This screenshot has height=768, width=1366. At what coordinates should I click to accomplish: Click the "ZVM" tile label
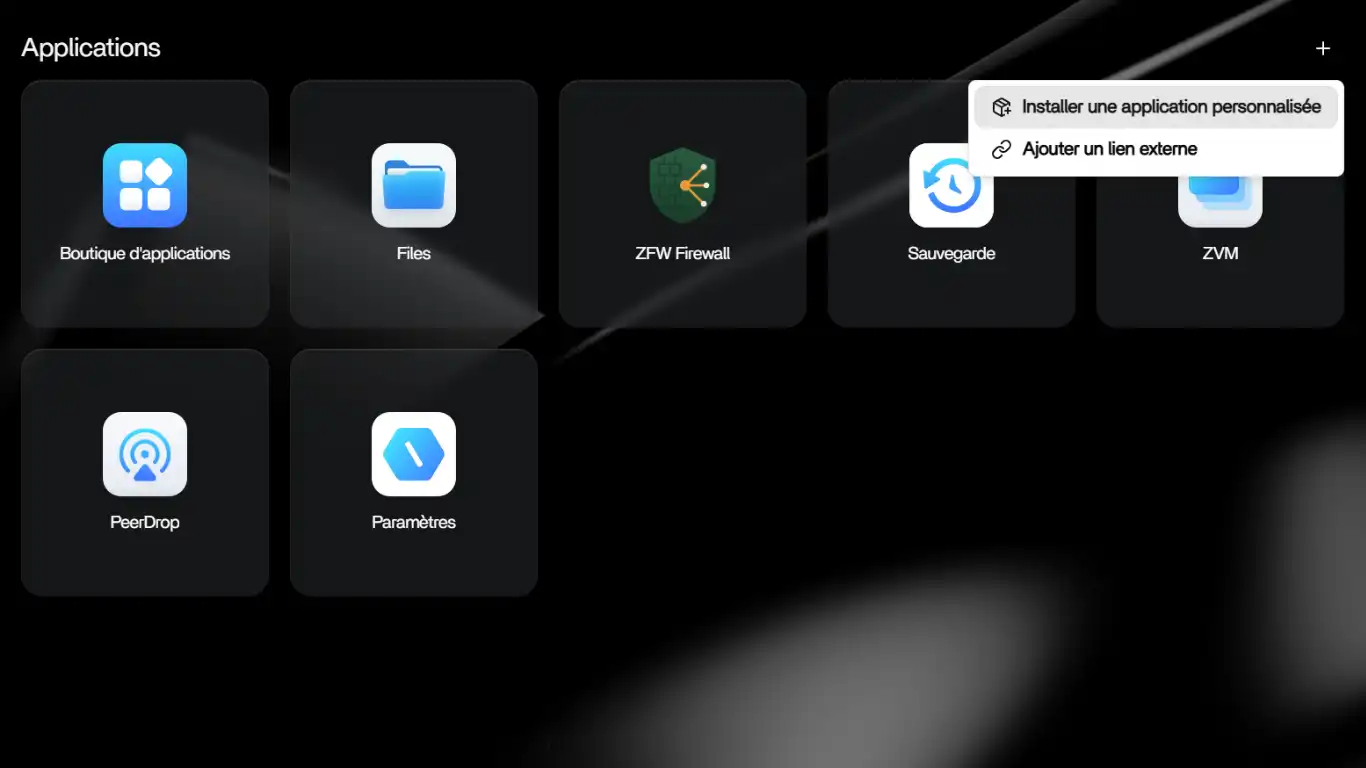click(1220, 254)
